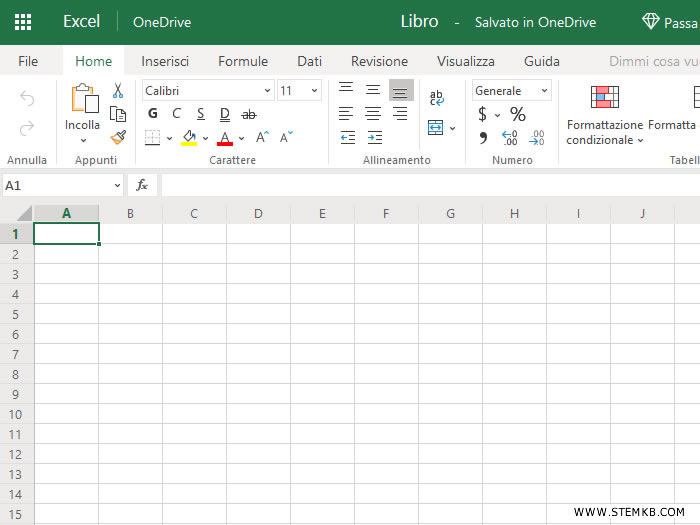Open the font size 11 dropdown
The width and height of the screenshot is (700, 525).
(x=299, y=91)
